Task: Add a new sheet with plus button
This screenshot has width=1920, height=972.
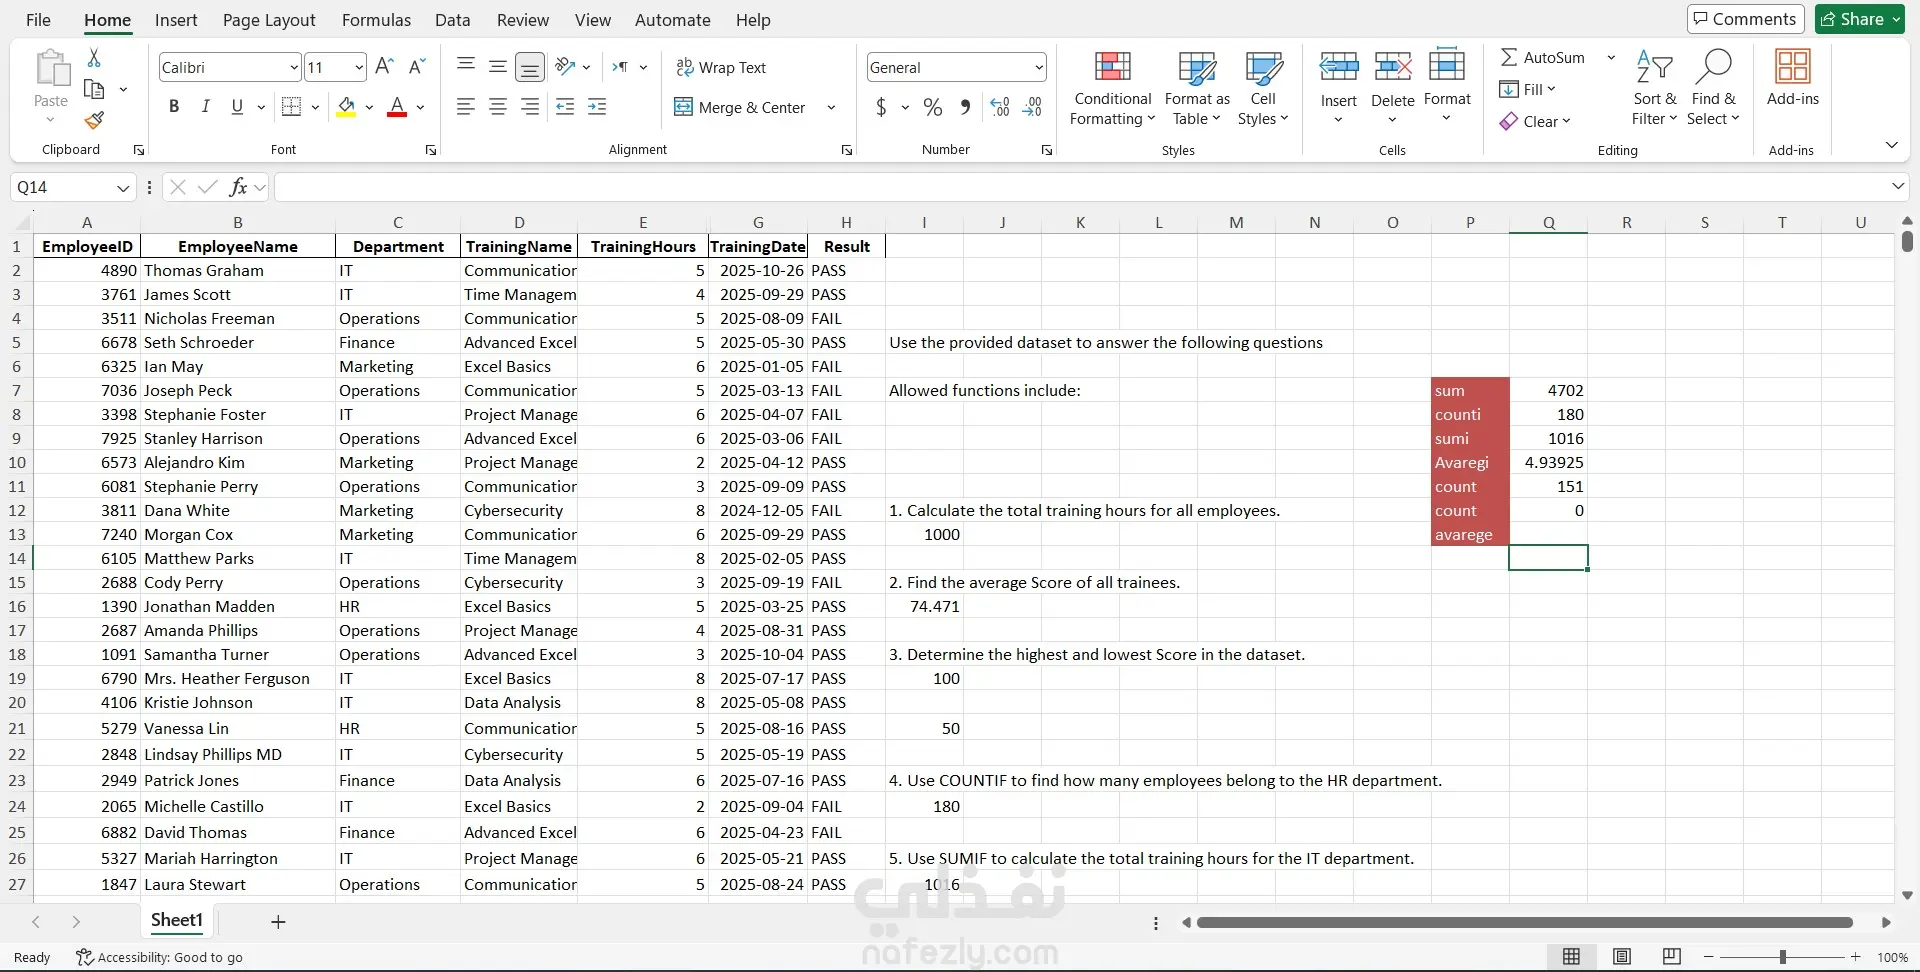Action: point(278,922)
